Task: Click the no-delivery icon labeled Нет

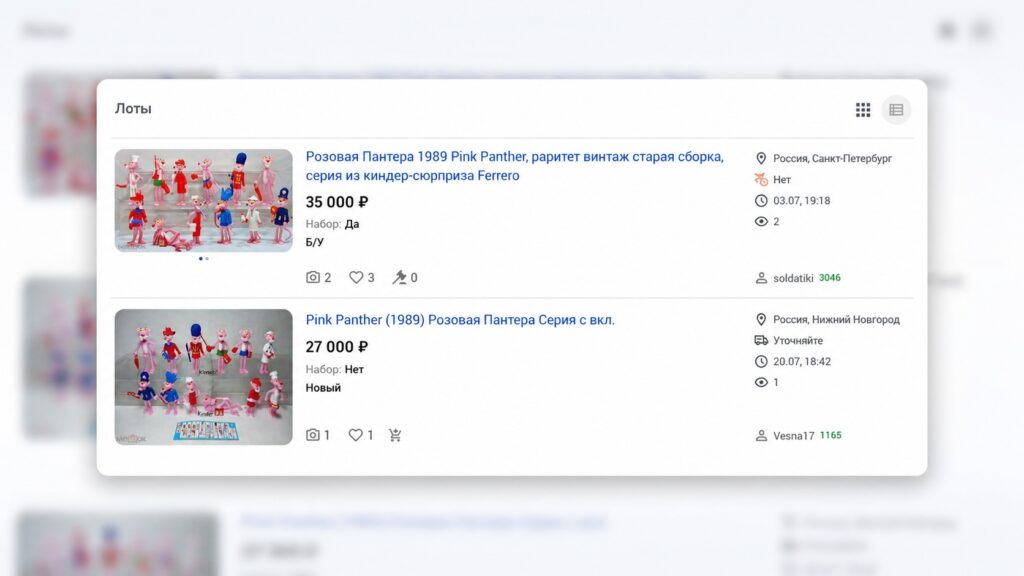Action: (761, 179)
